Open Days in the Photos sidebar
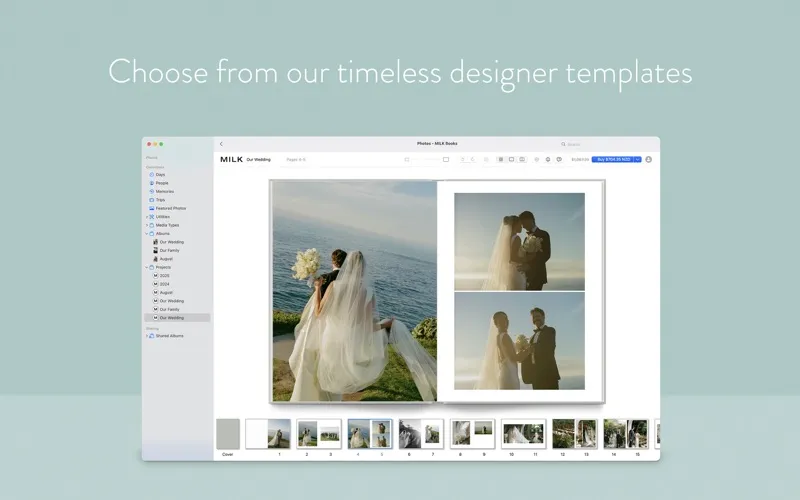The image size is (800, 500). point(157,174)
